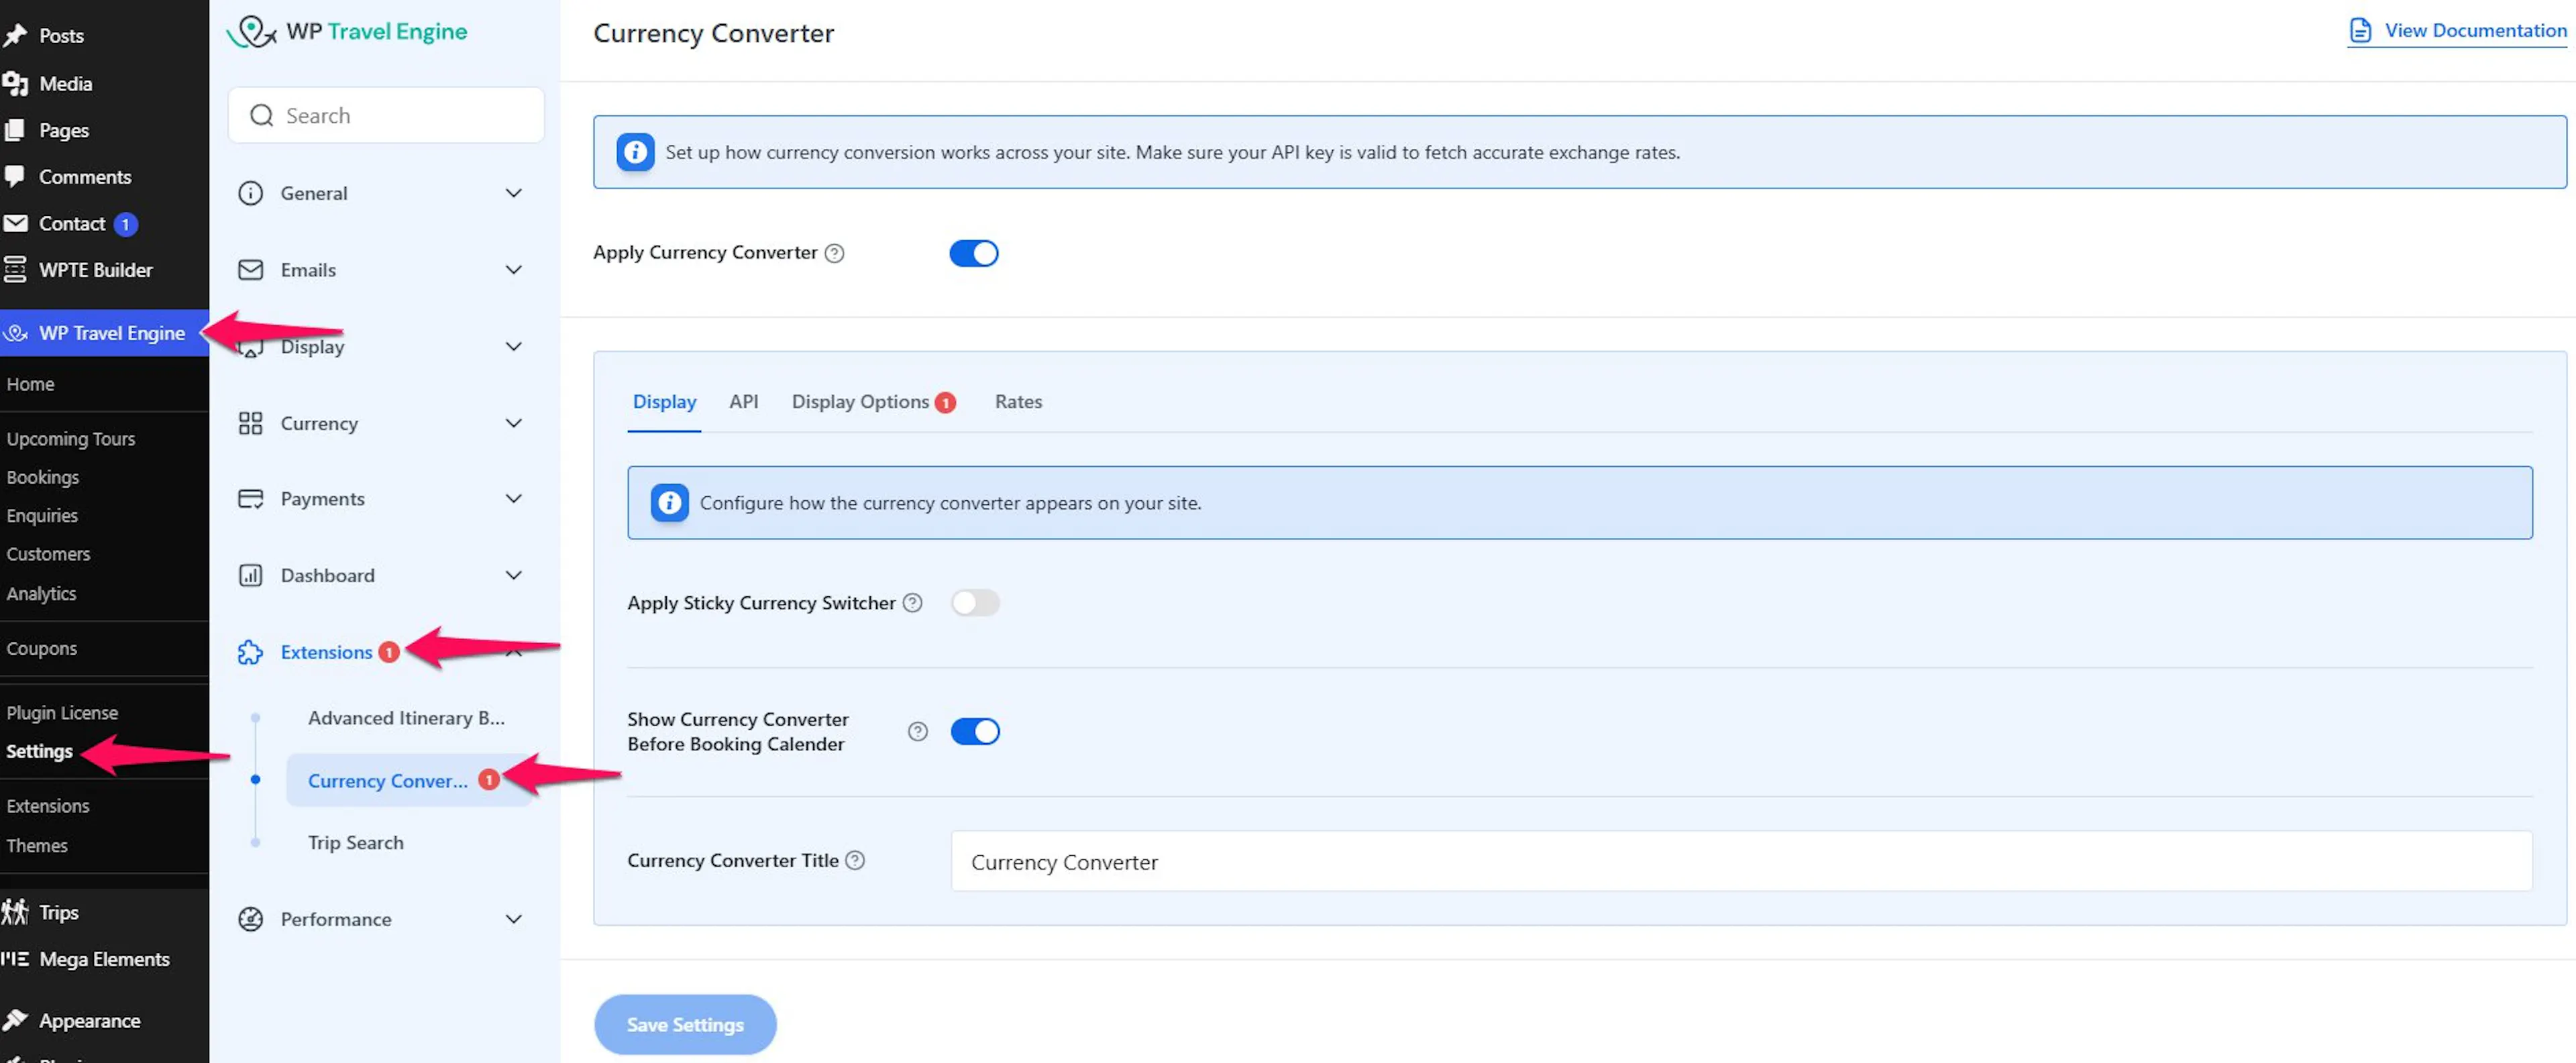Click the Trips hikers icon

(15, 912)
